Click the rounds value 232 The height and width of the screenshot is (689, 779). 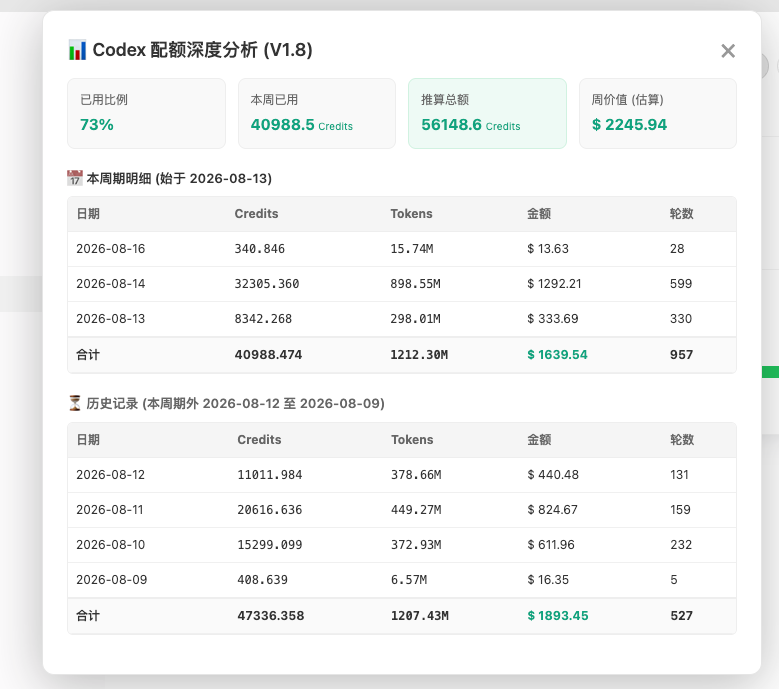coord(681,544)
